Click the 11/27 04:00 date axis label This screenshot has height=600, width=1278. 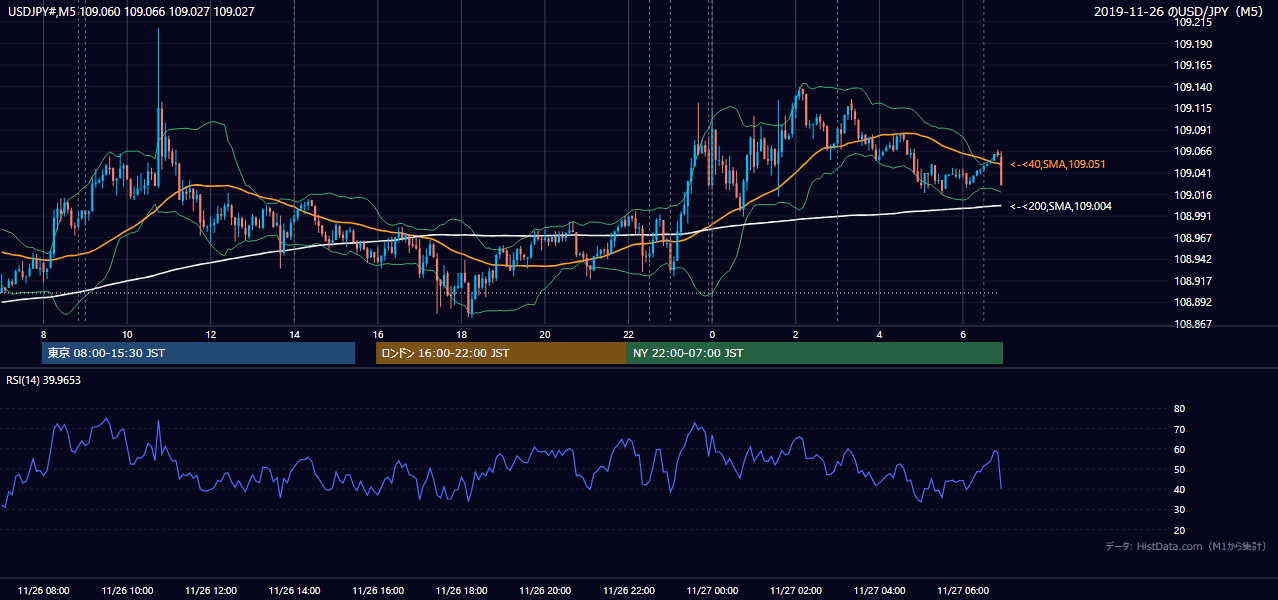(879, 591)
